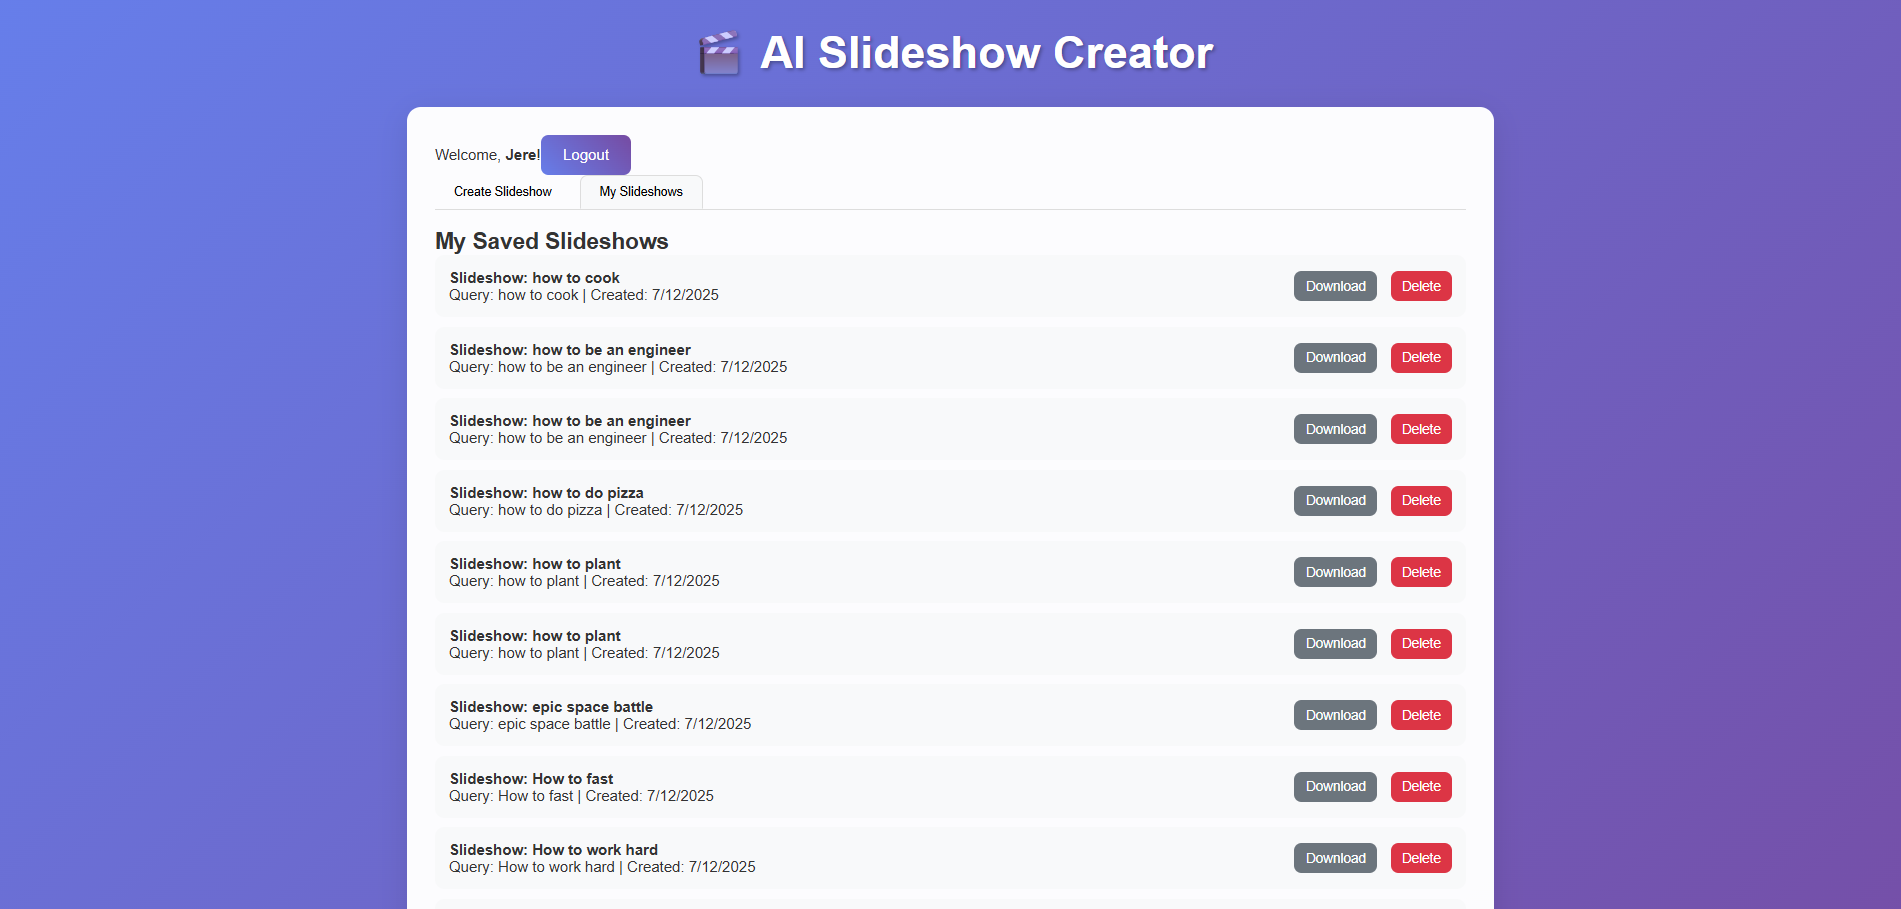
Task: Click the Query: epic space battle line
Action: pos(600,724)
